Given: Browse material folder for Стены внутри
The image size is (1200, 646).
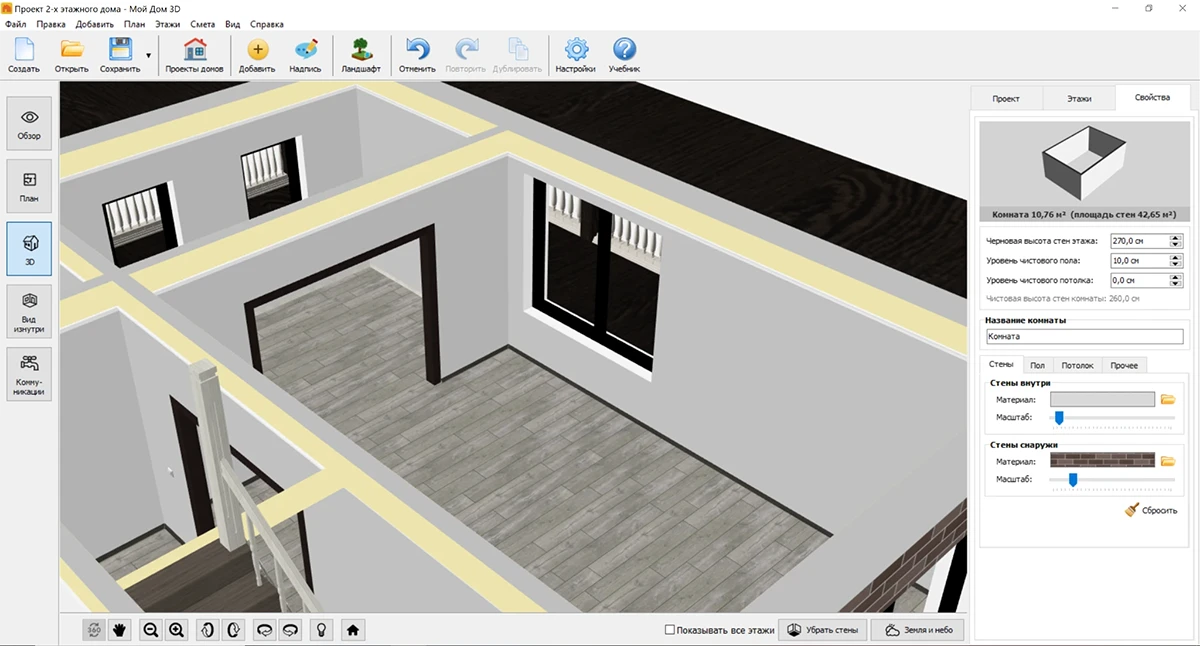Looking at the screenshot, I should click(x=1168, y=400).
